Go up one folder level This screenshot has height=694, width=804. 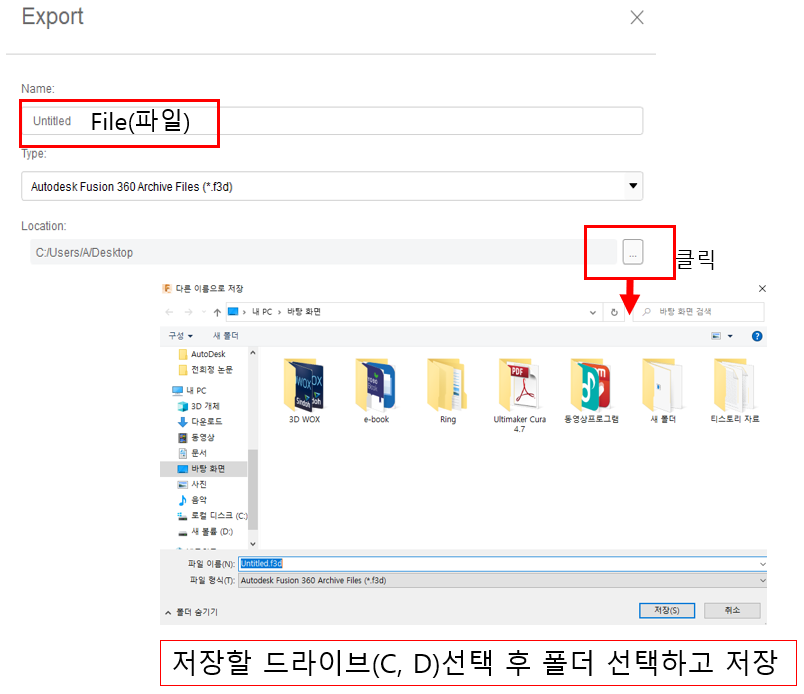(217, 312)
